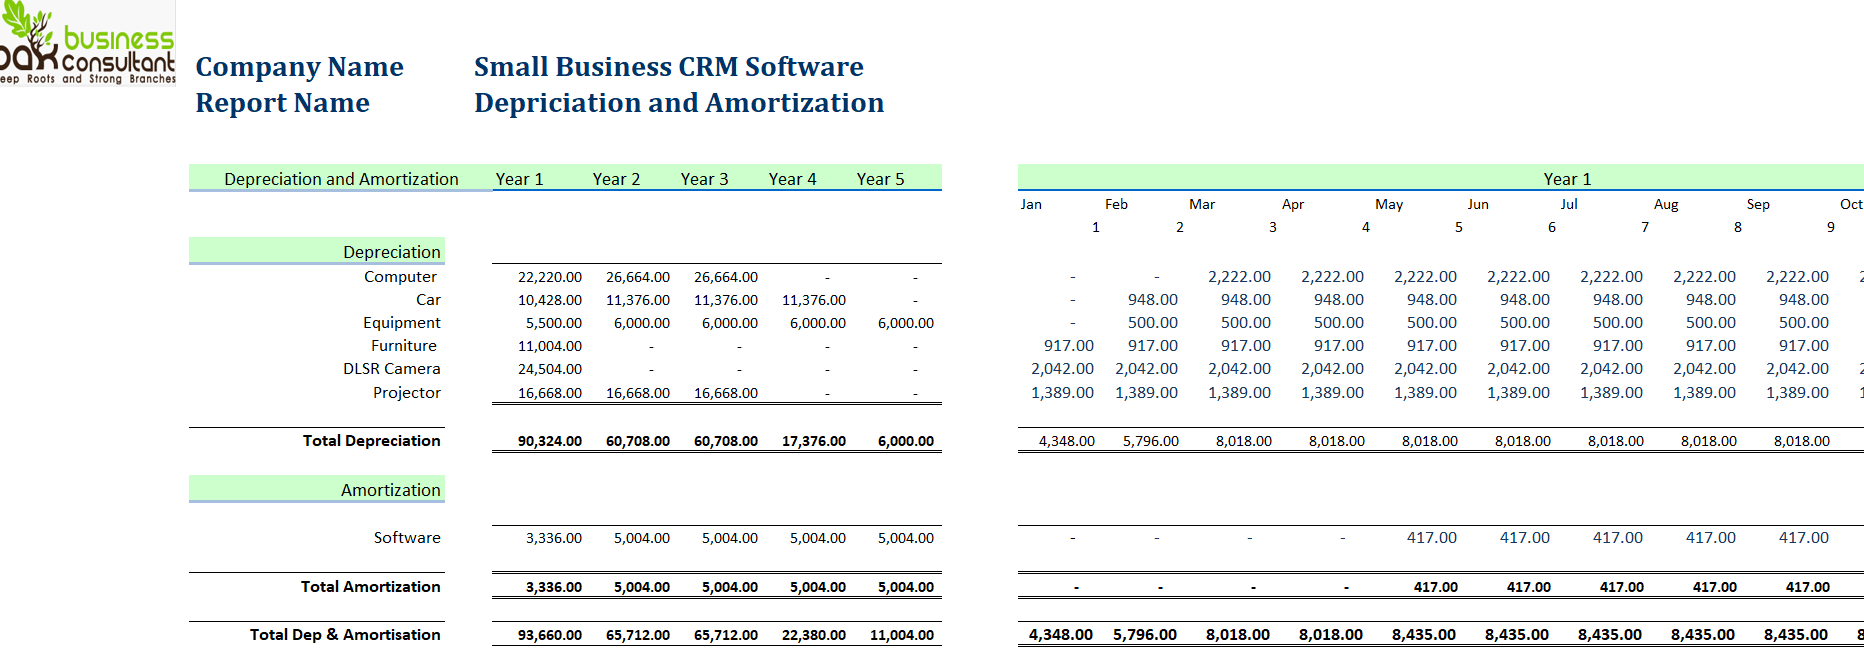Select the Total Amortization row label
This screenshot has height=650, width=1864.
[370, 587]
